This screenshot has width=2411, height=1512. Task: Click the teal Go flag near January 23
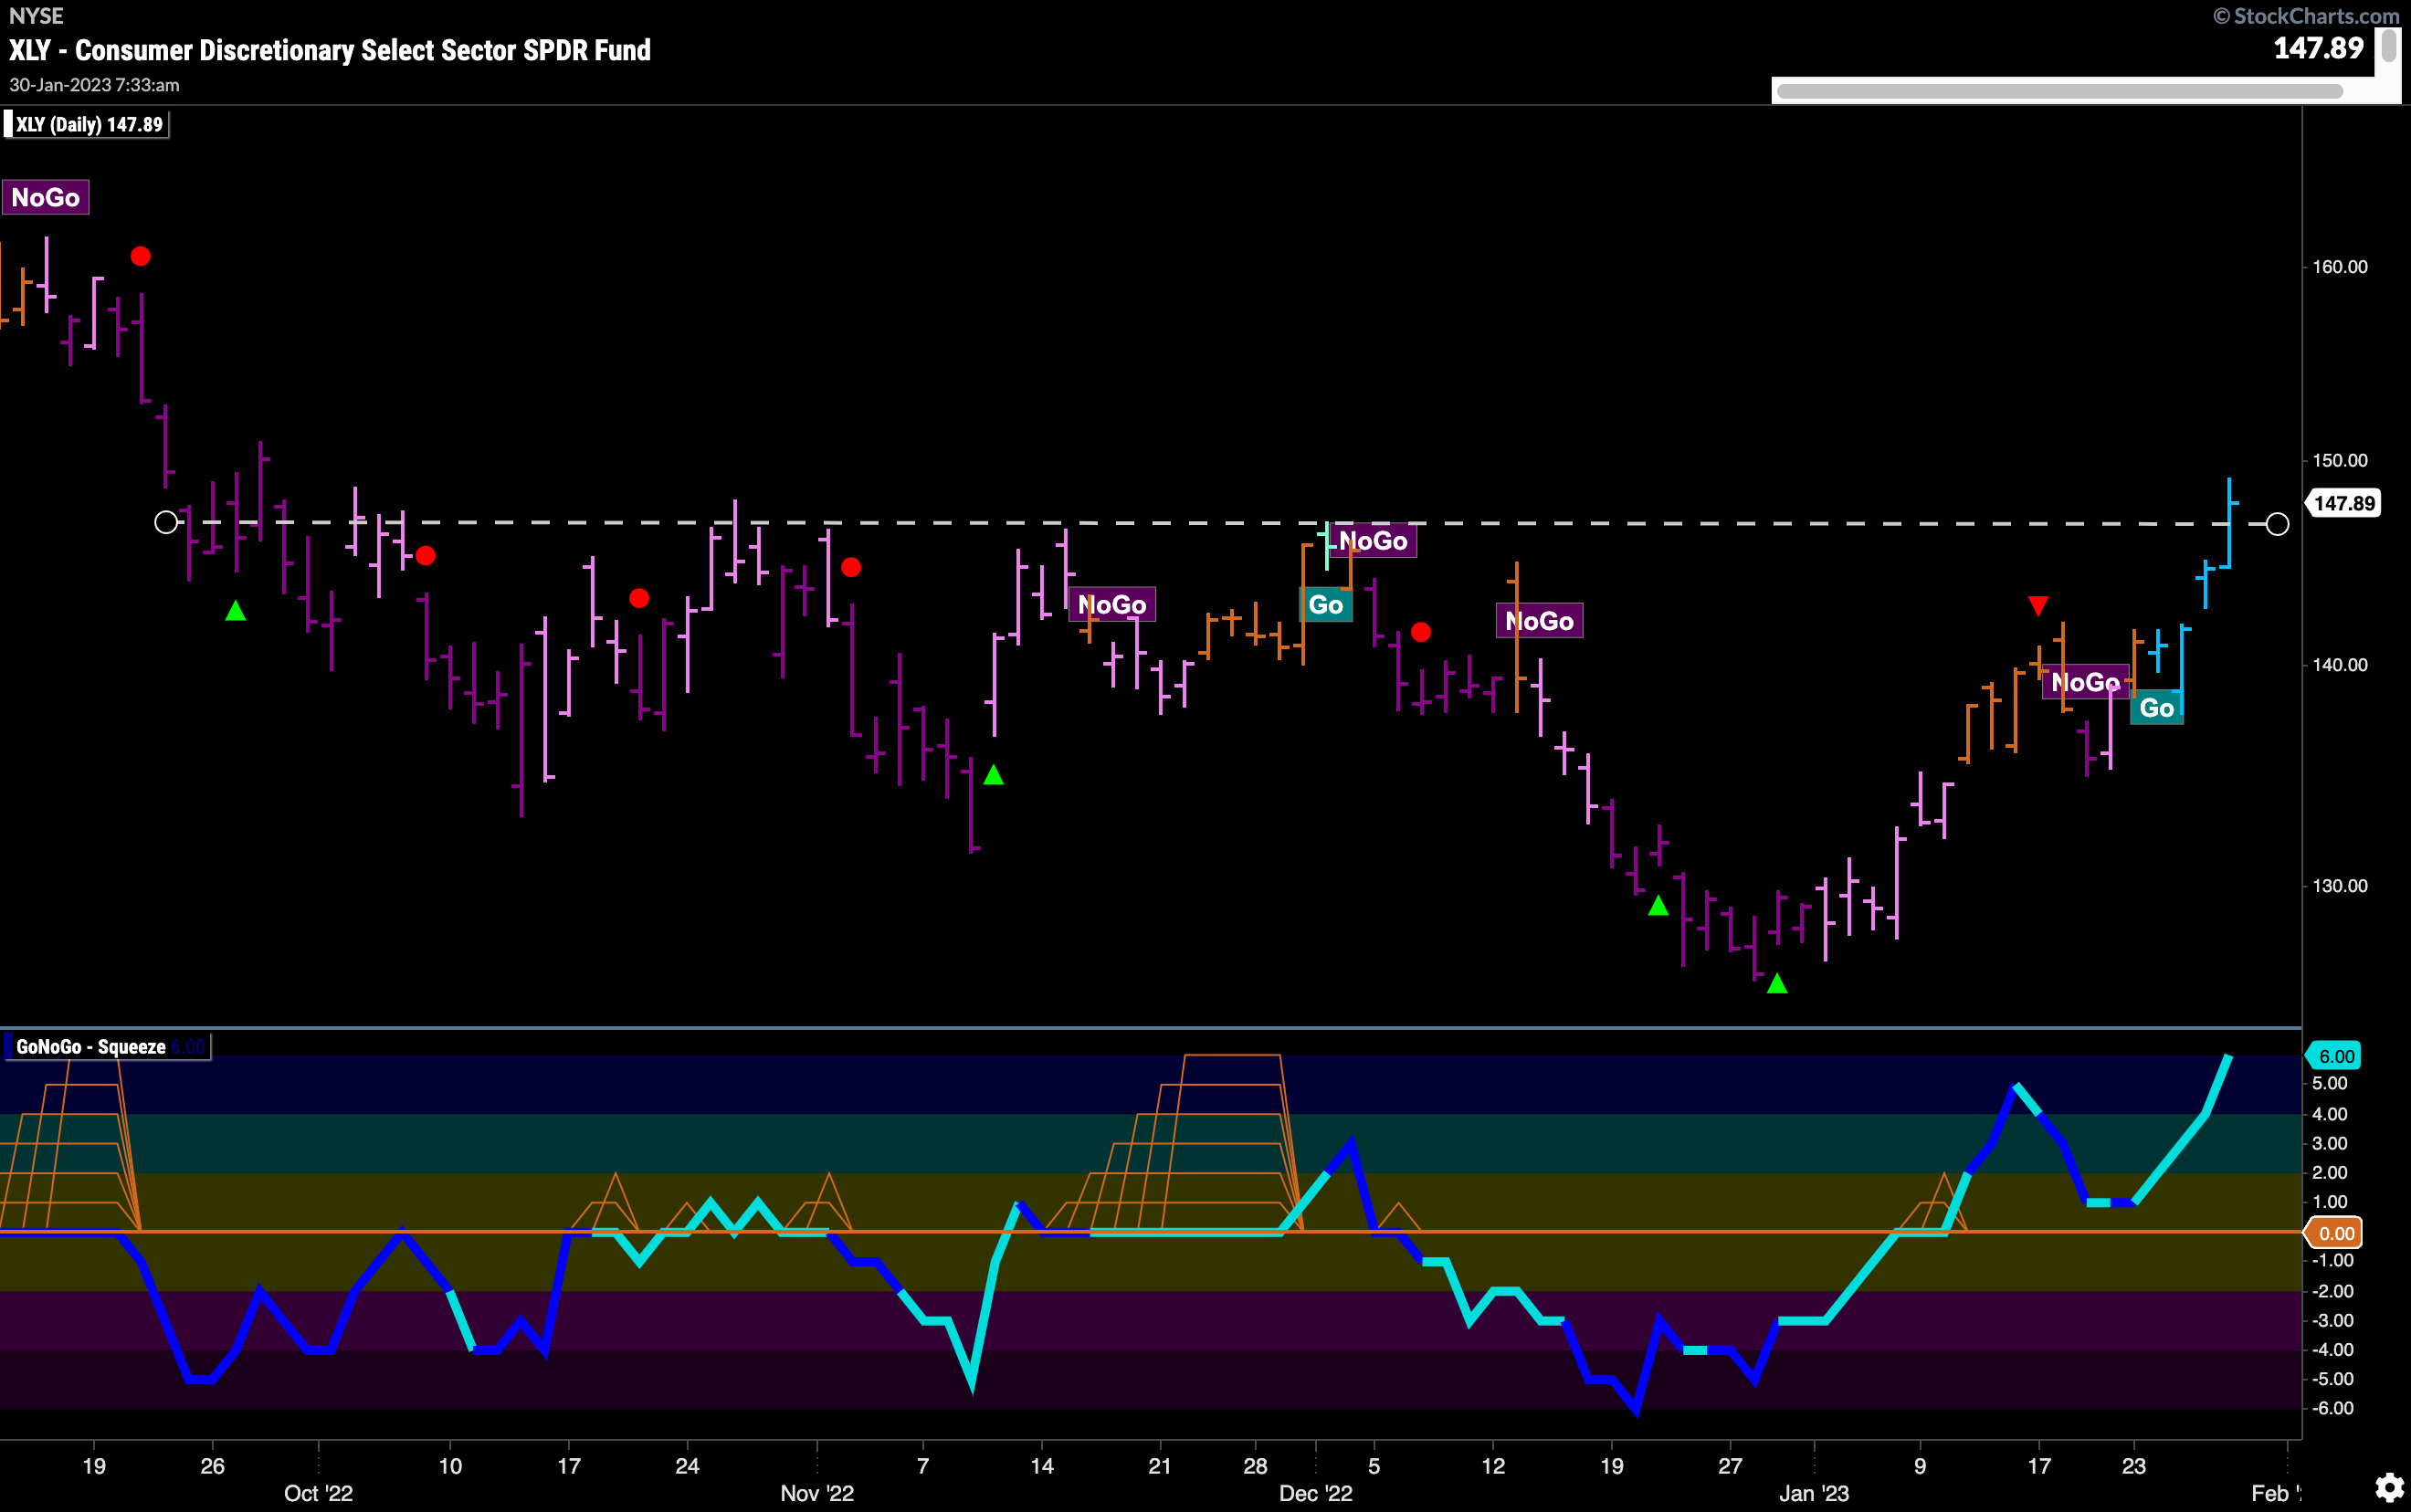point(2157,708)
